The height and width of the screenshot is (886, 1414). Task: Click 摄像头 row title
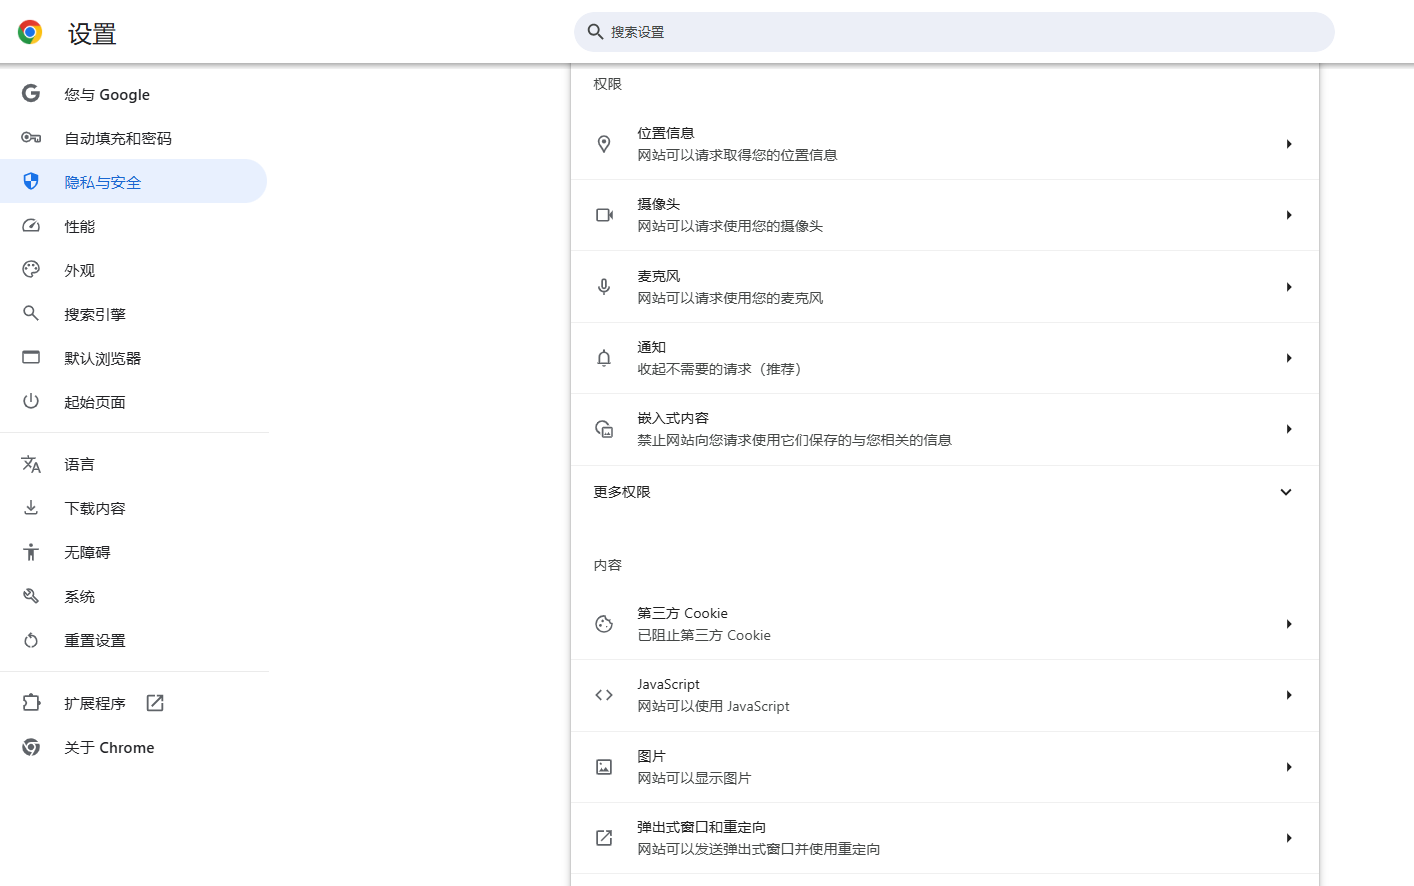[x=659, y=204]
